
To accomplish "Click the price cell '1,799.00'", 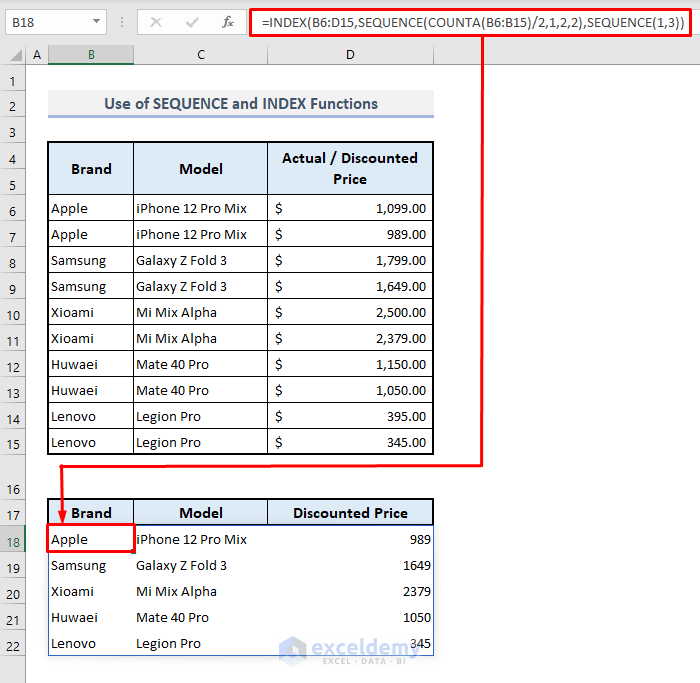I will click(350, 260).
